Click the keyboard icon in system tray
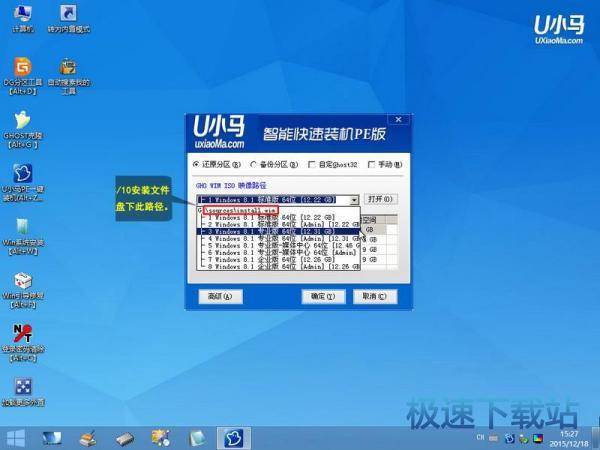 pos(494,438)
